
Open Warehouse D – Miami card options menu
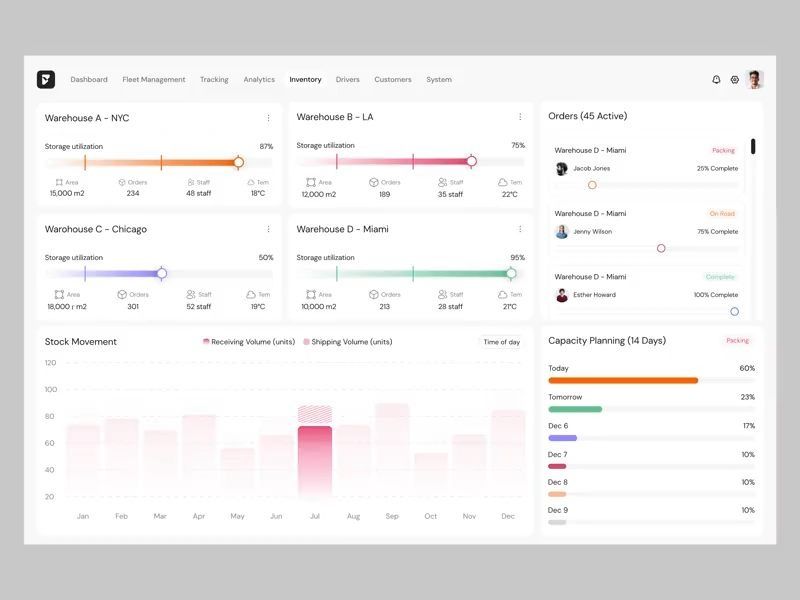pyautogui.click(x=520, y=229)
